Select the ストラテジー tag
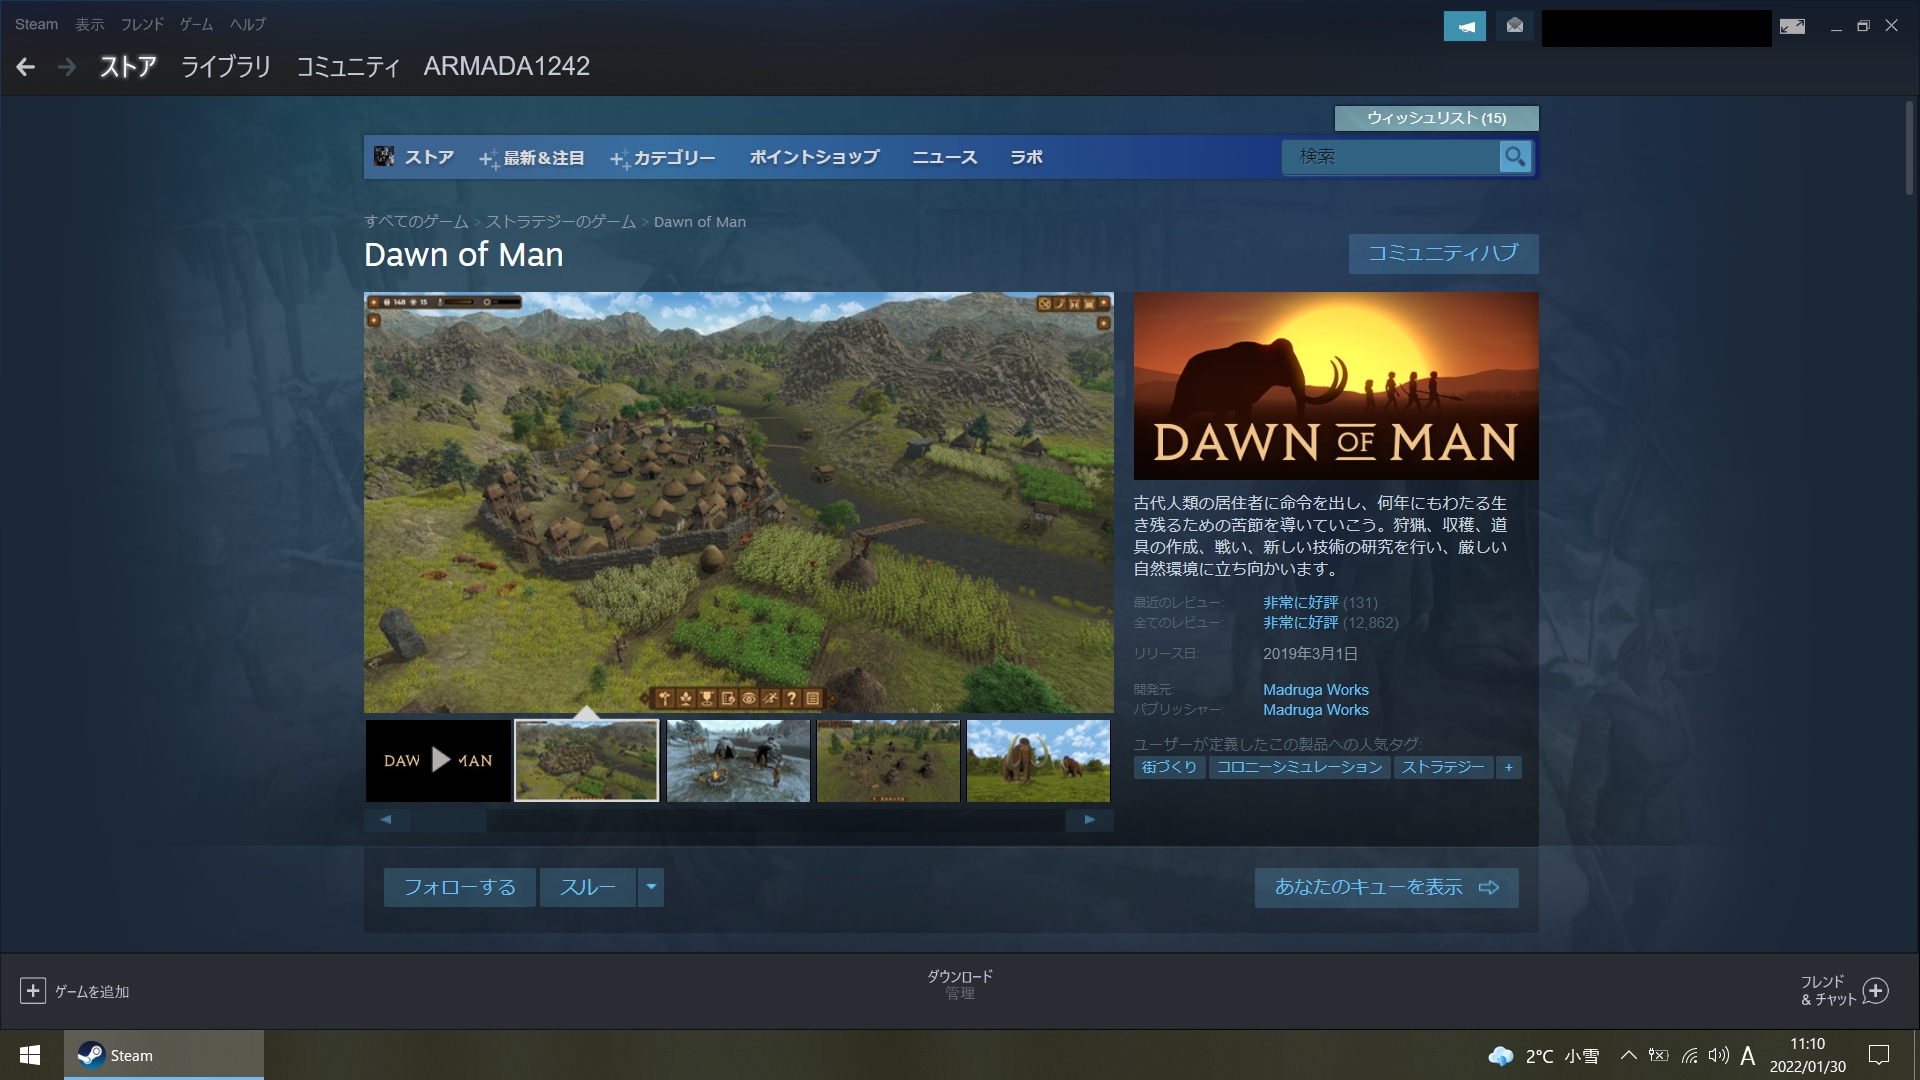This screenshot has width=1920, height=1080. tap(1443, 767)
